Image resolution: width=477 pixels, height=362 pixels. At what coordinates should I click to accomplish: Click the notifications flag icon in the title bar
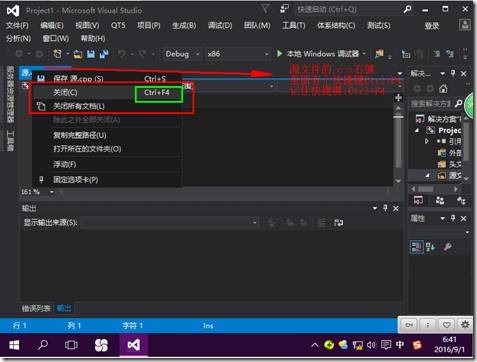click(x=265, y=9)
